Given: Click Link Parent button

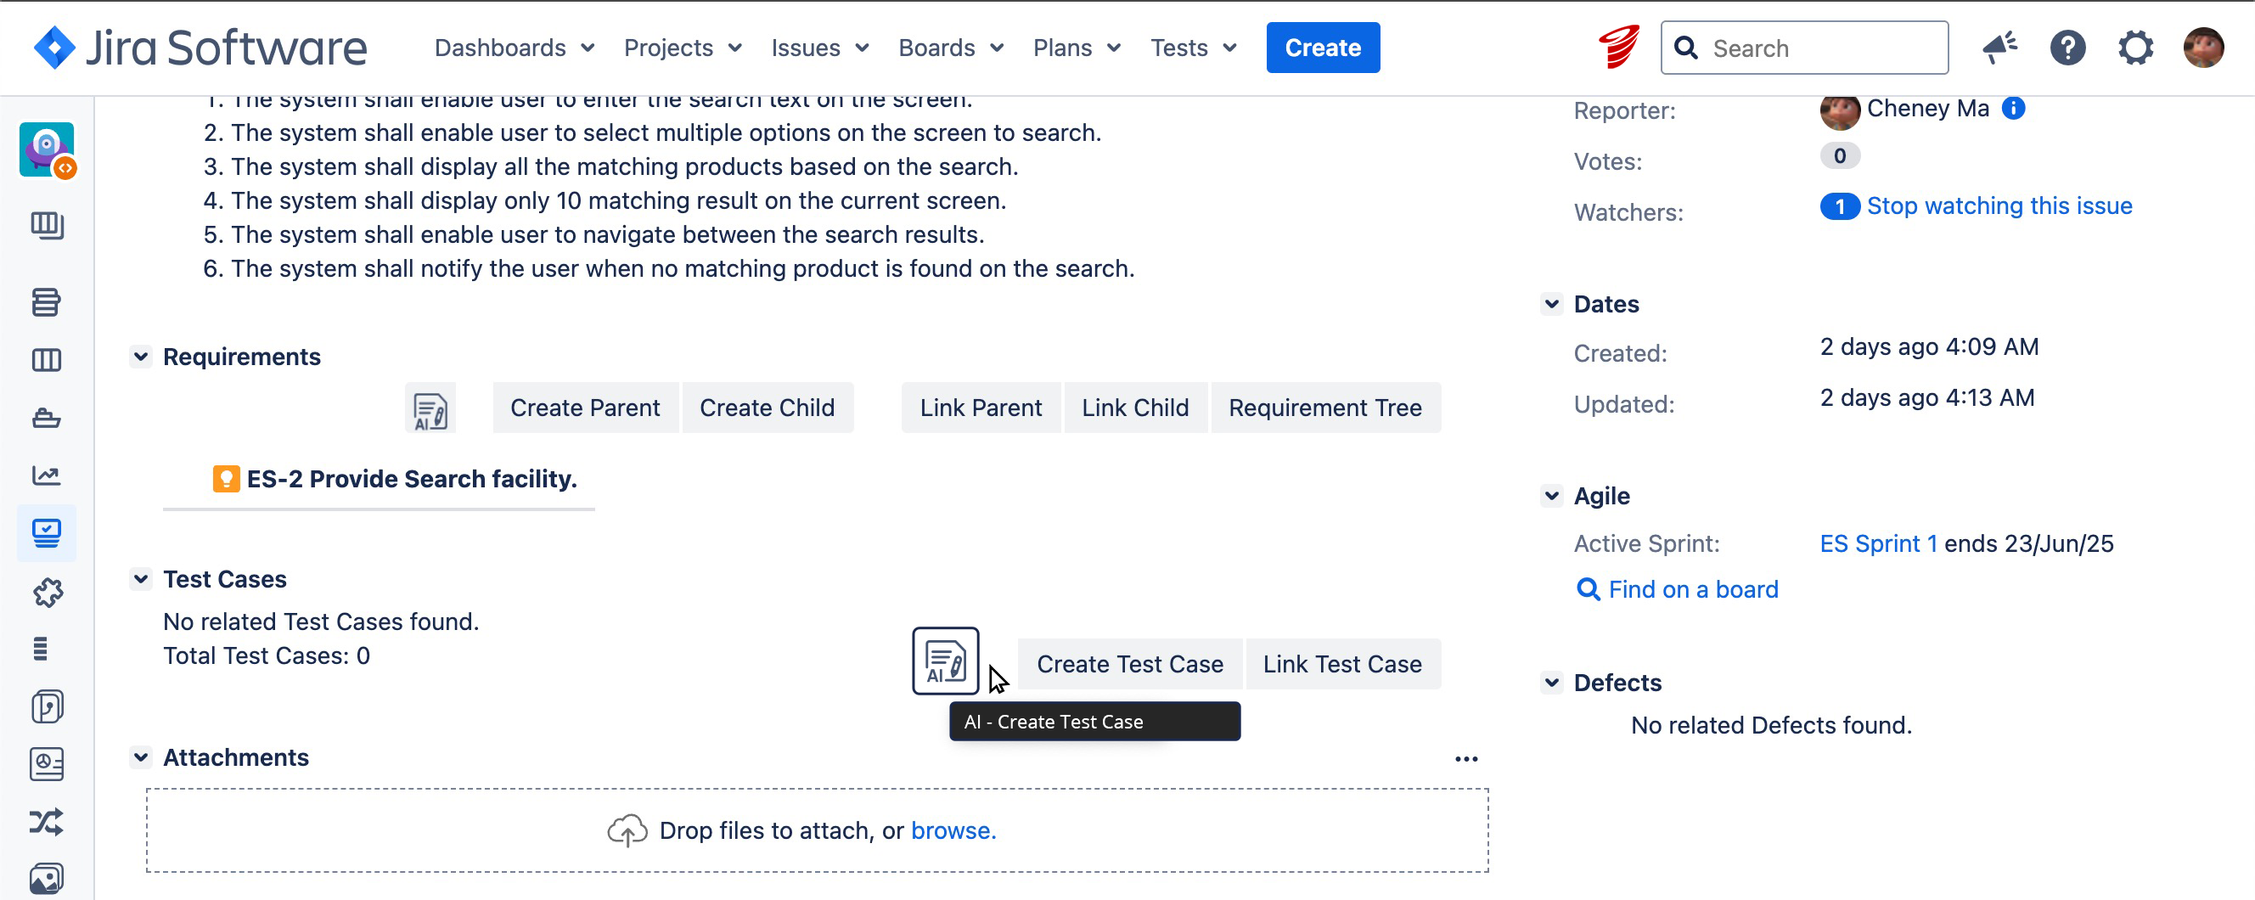Looking at the screenshot, I should point(981,408).
